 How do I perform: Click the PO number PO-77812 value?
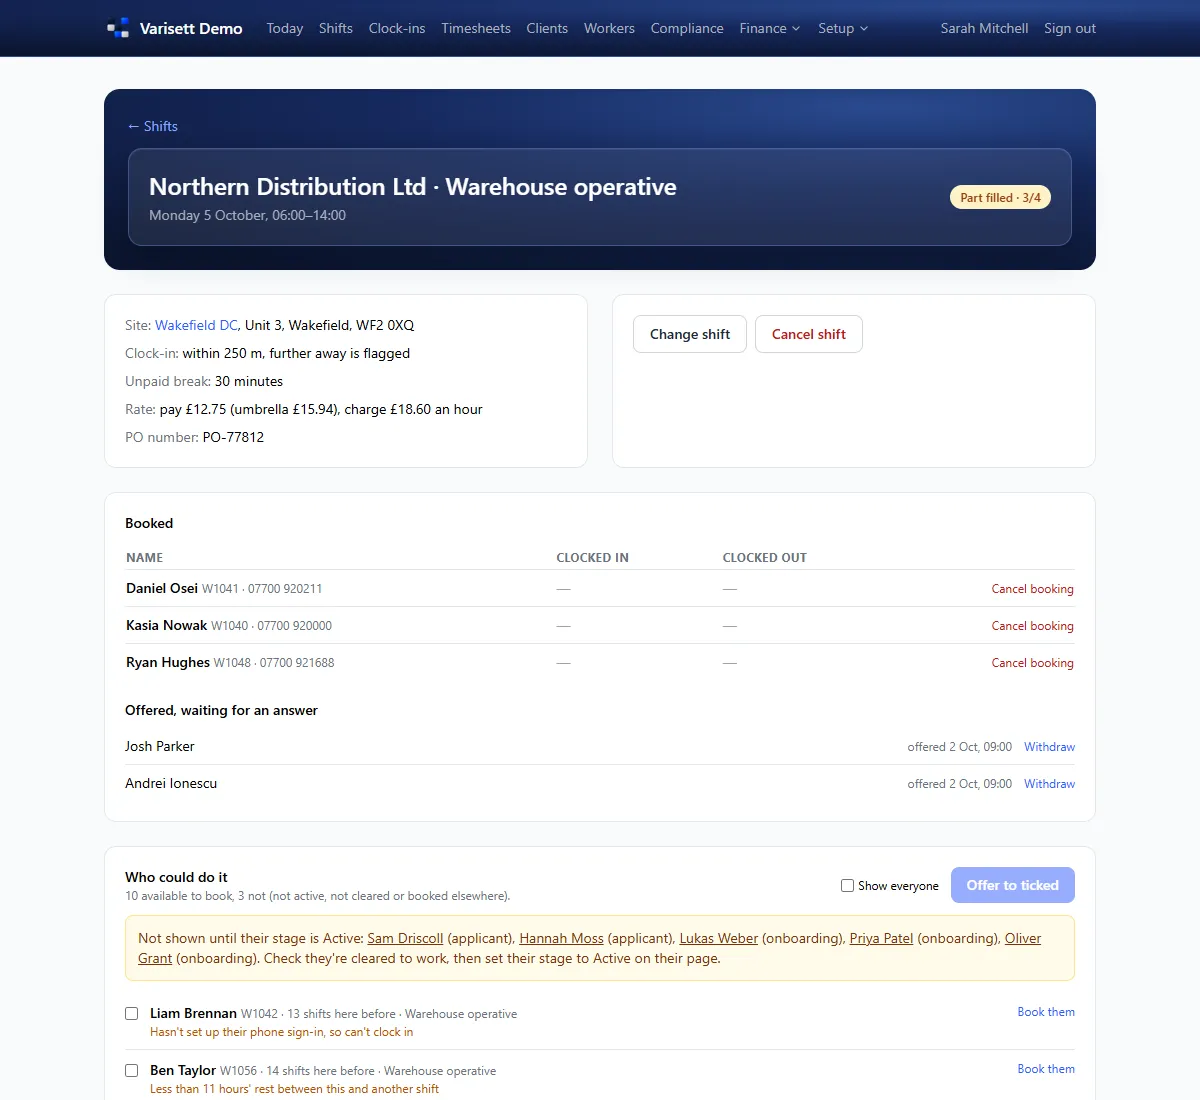(233, 437)
